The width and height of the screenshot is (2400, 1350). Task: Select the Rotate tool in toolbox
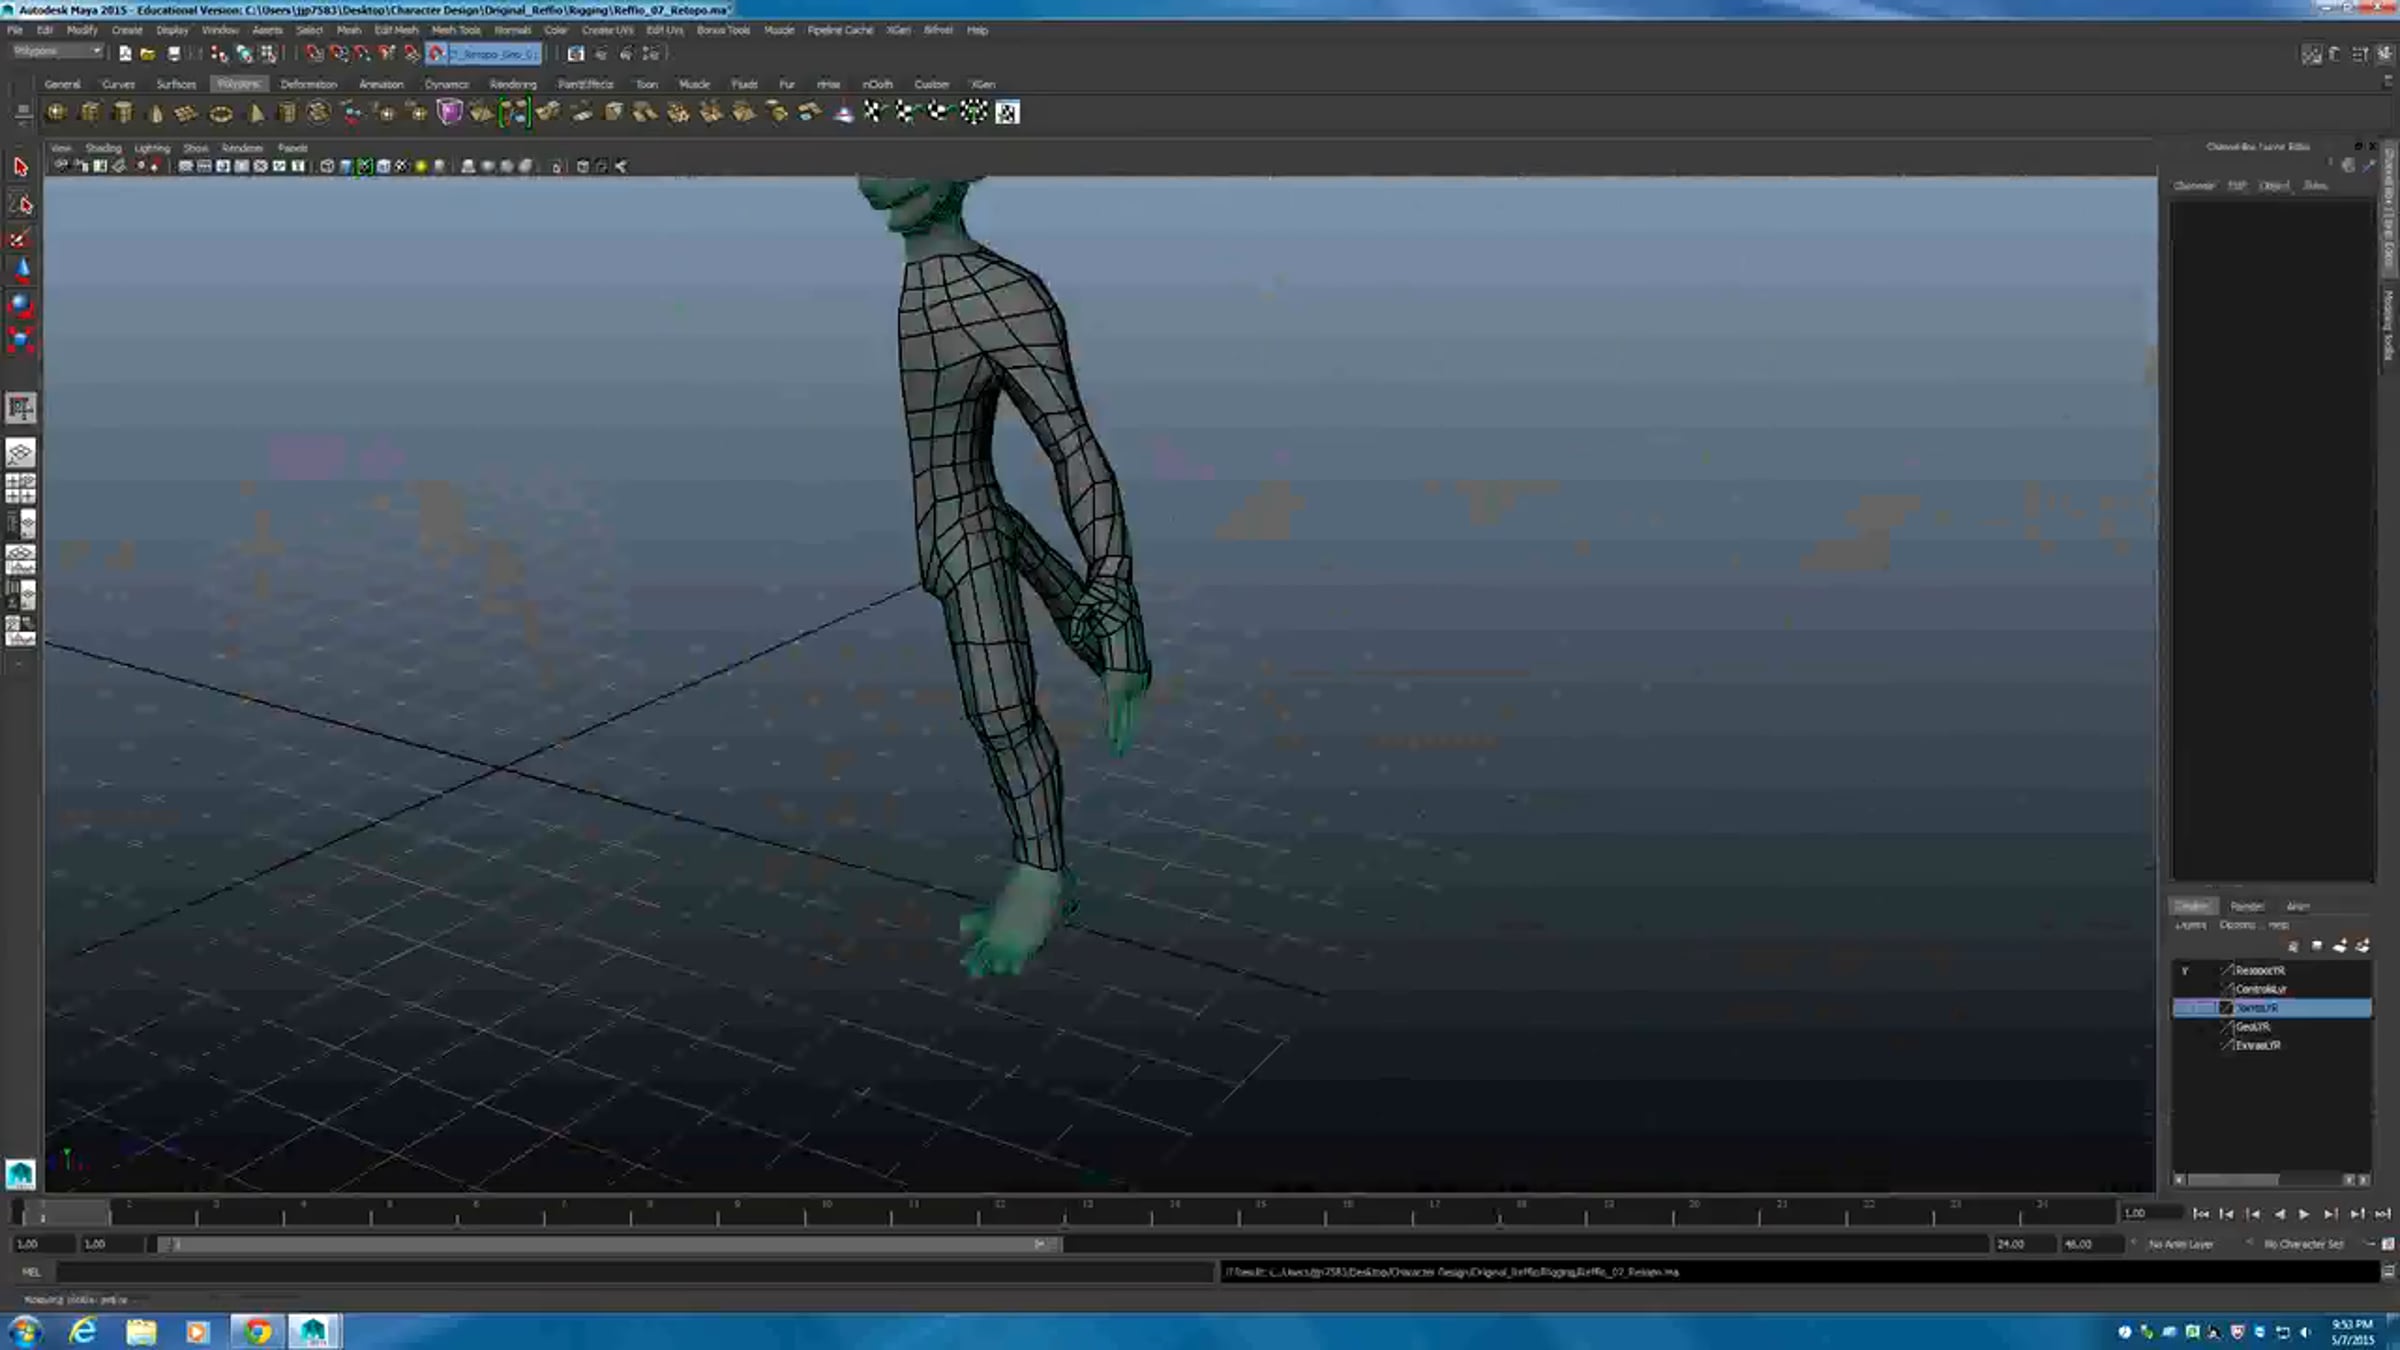(20, 304)
